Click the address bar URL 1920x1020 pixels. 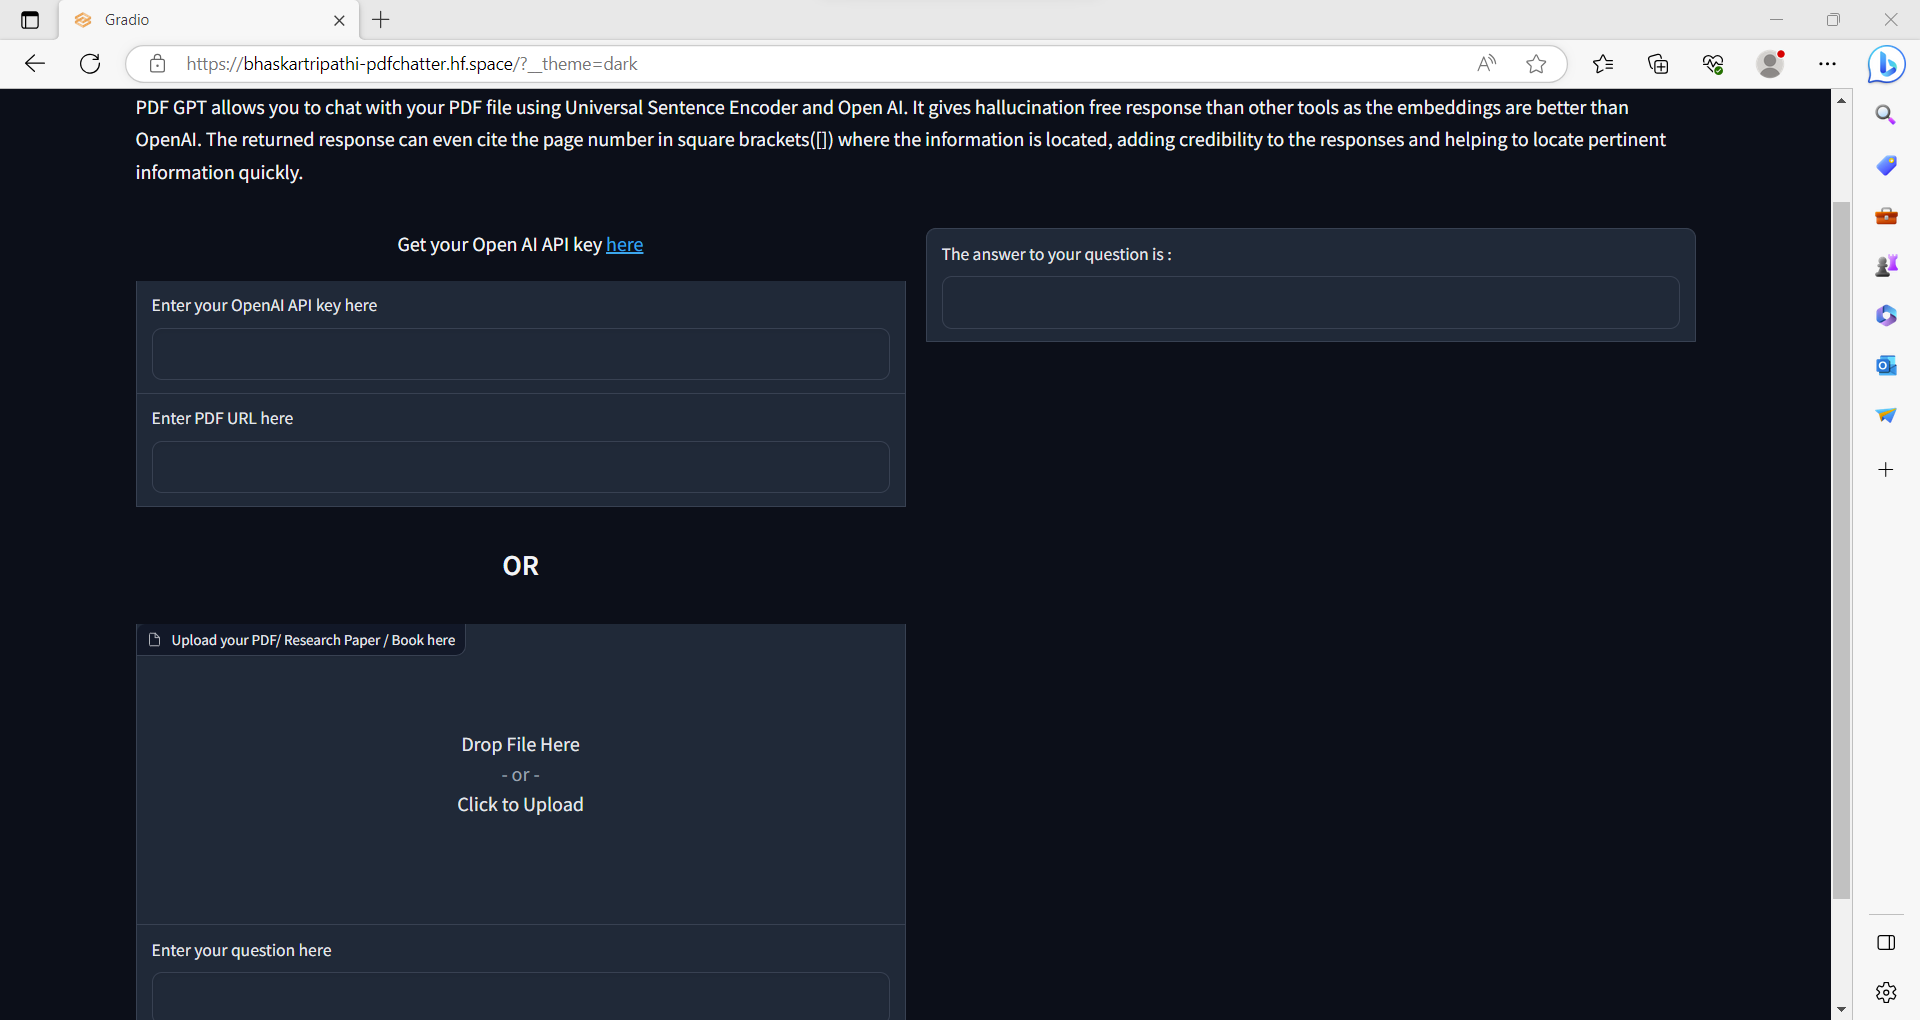point(412,64)
